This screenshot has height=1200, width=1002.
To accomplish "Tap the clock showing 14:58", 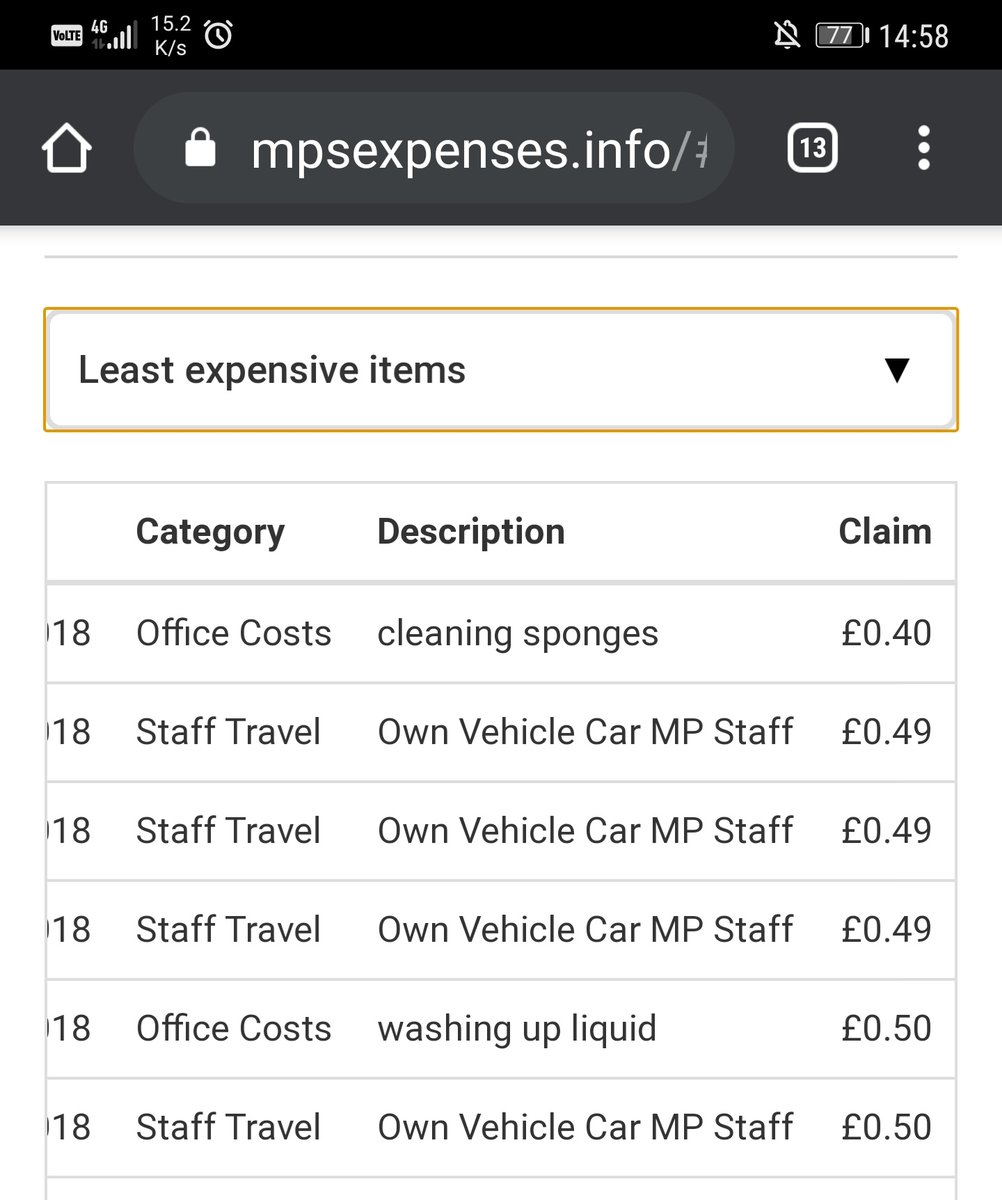I will click(913, 37).
